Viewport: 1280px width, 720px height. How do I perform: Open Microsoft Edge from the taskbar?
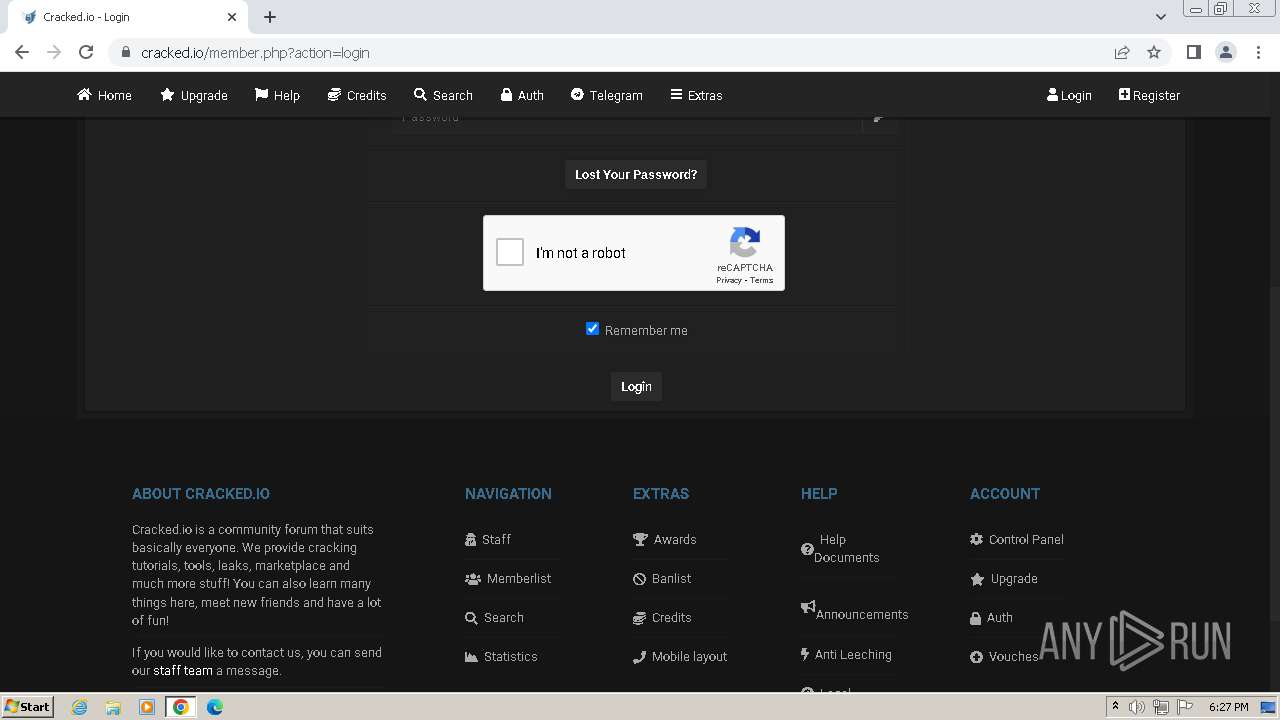(x=215, y=706)
